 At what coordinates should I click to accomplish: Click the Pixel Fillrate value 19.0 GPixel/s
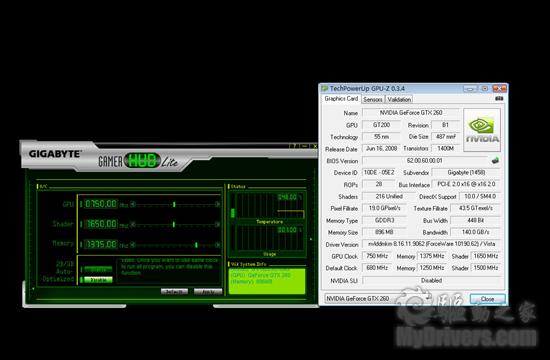(x=384, y=208)
